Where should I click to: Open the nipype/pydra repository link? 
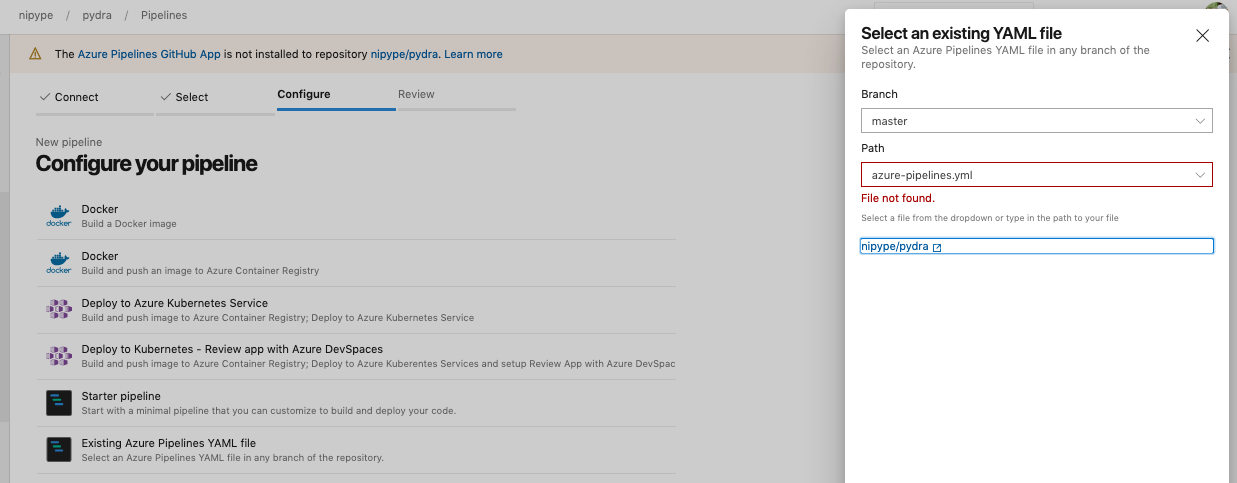[894, 246]
